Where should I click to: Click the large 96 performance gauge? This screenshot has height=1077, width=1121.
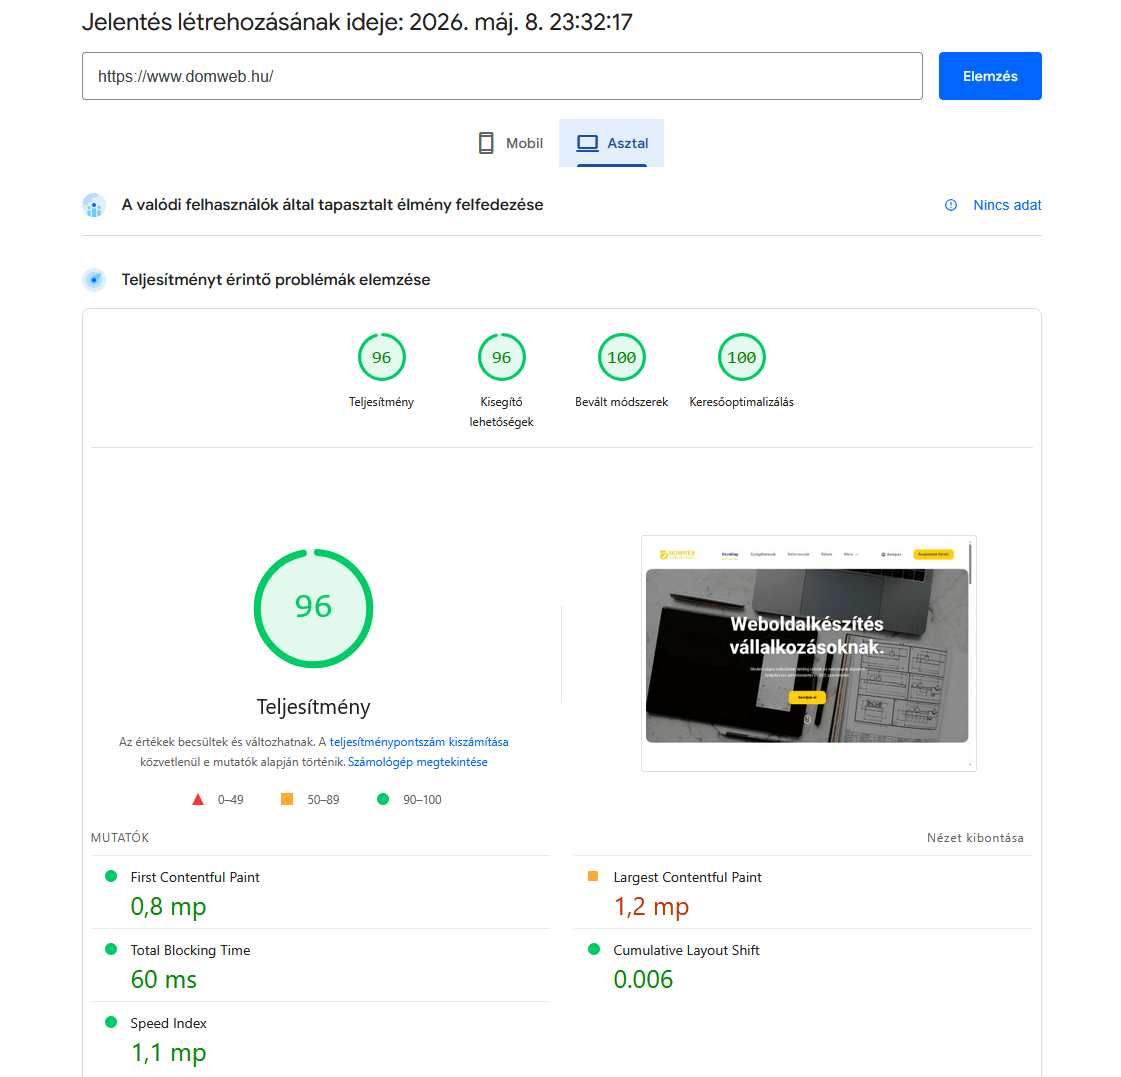coord(313,608)
